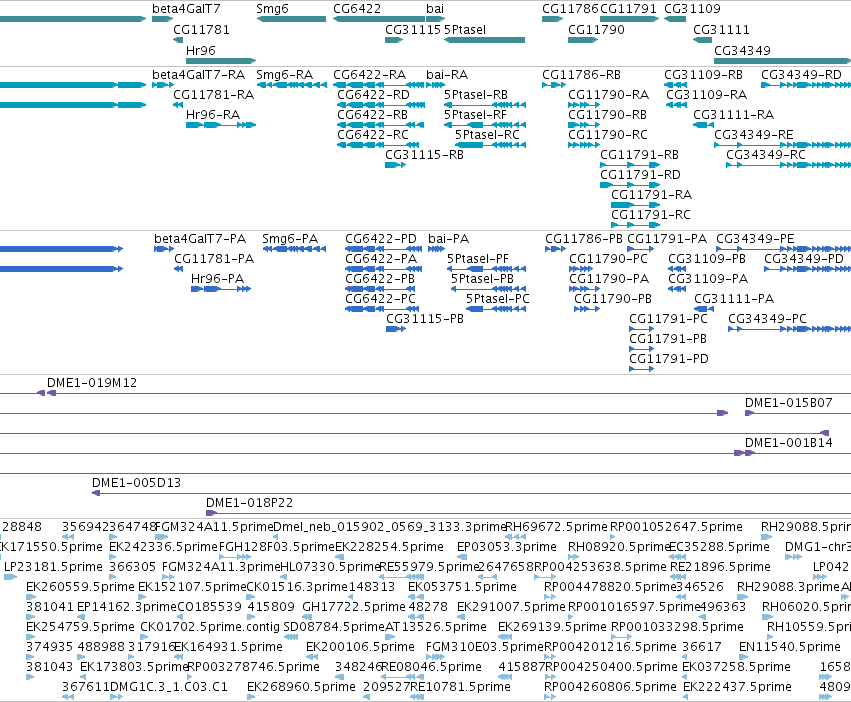The width and height of the screenshot is (851, 702).
Task: Click the 5PtaseI gene label
Action: click(x=465, y=29)
